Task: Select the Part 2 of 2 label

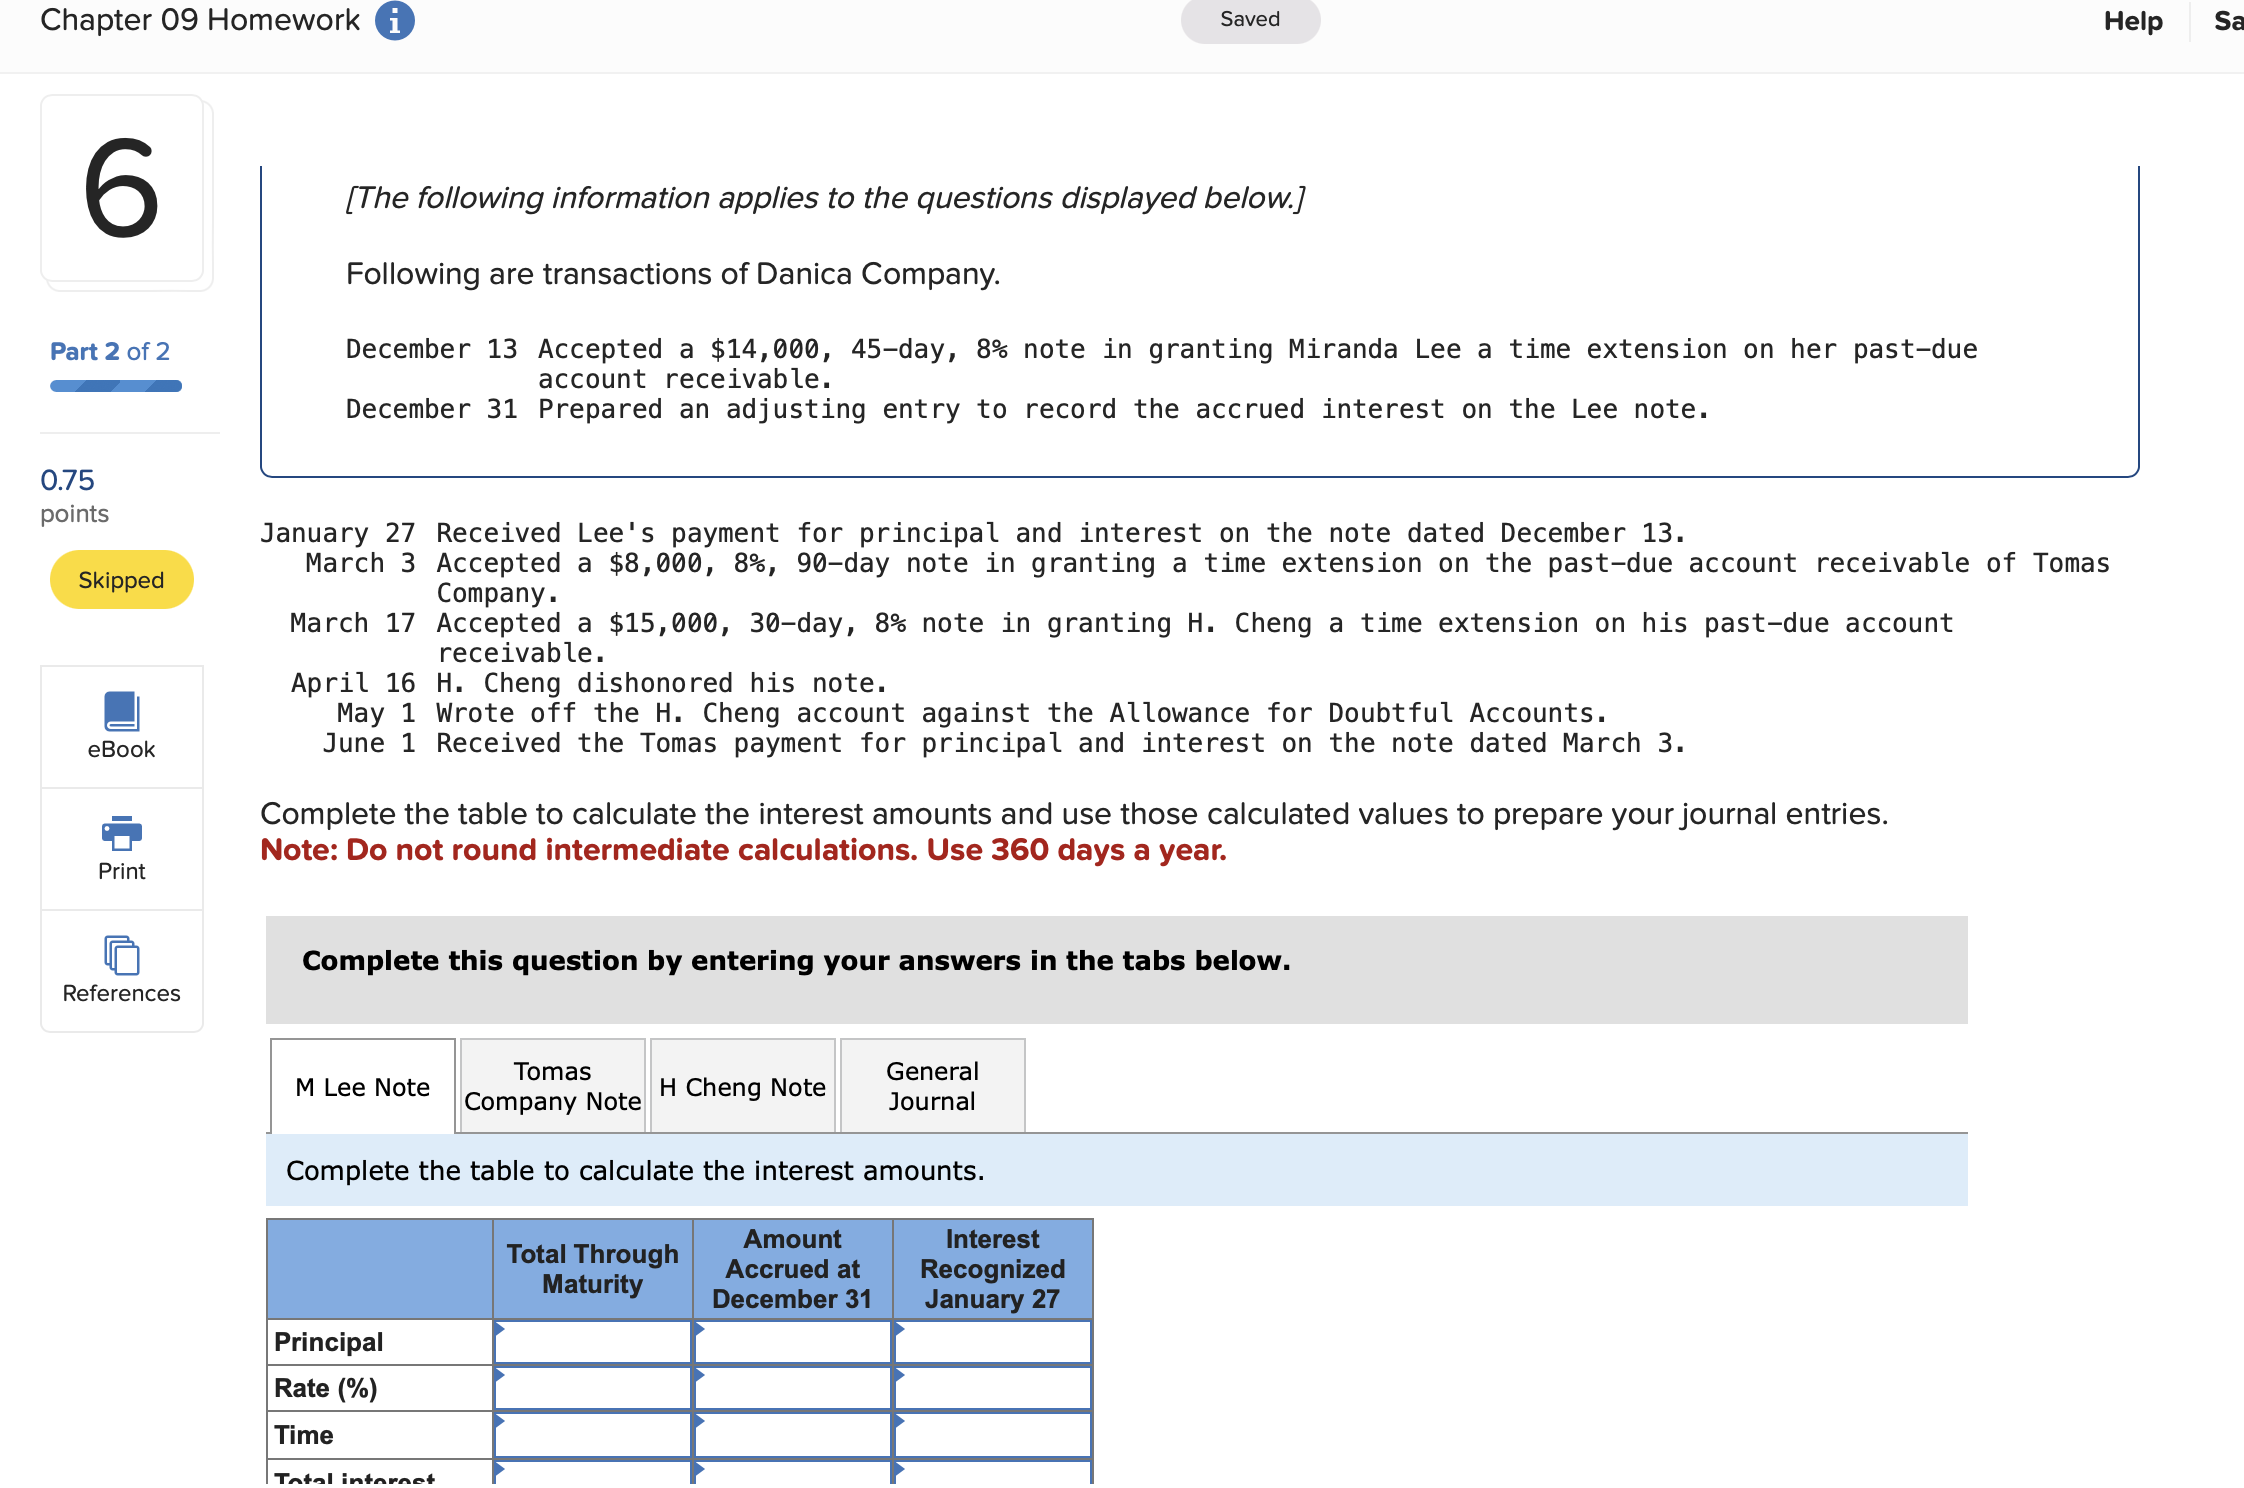Action: pos(110,352)
